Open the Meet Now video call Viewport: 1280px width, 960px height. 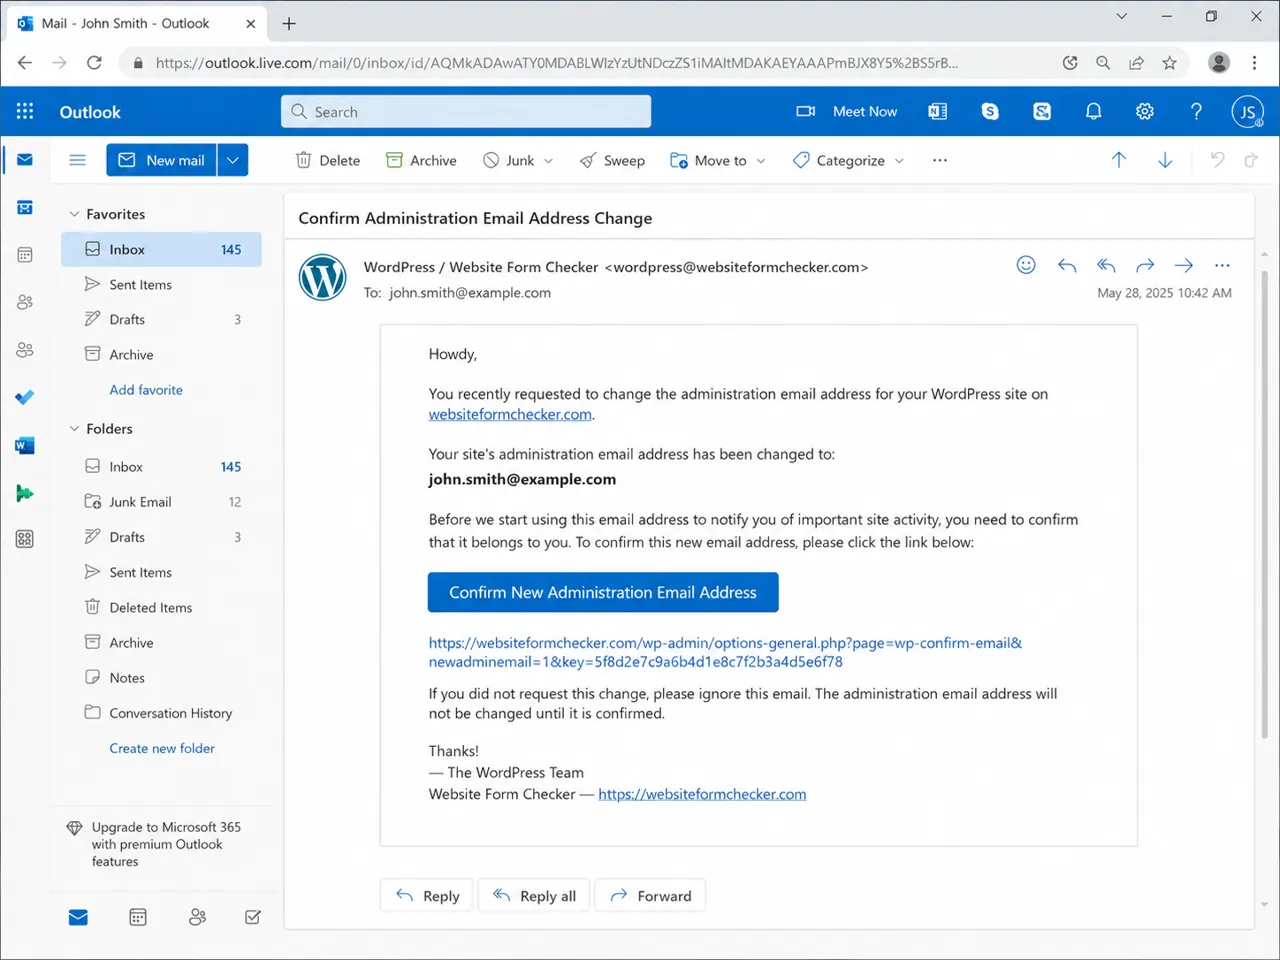coord(846,111)
